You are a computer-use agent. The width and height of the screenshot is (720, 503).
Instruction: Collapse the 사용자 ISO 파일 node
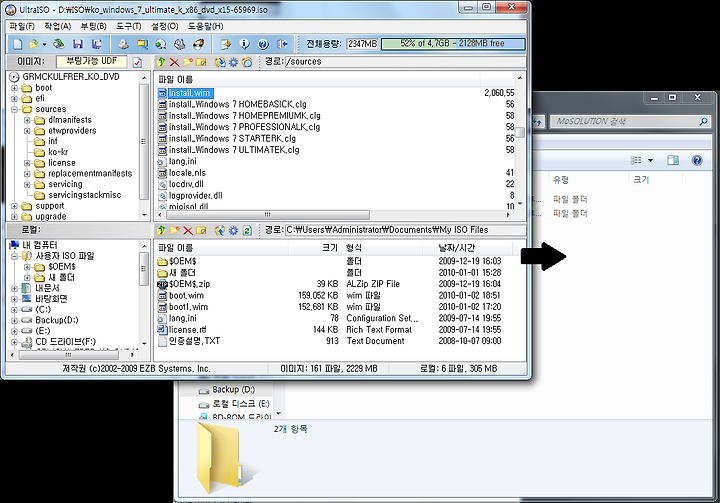pyautogui.click(x=15, y=256)
